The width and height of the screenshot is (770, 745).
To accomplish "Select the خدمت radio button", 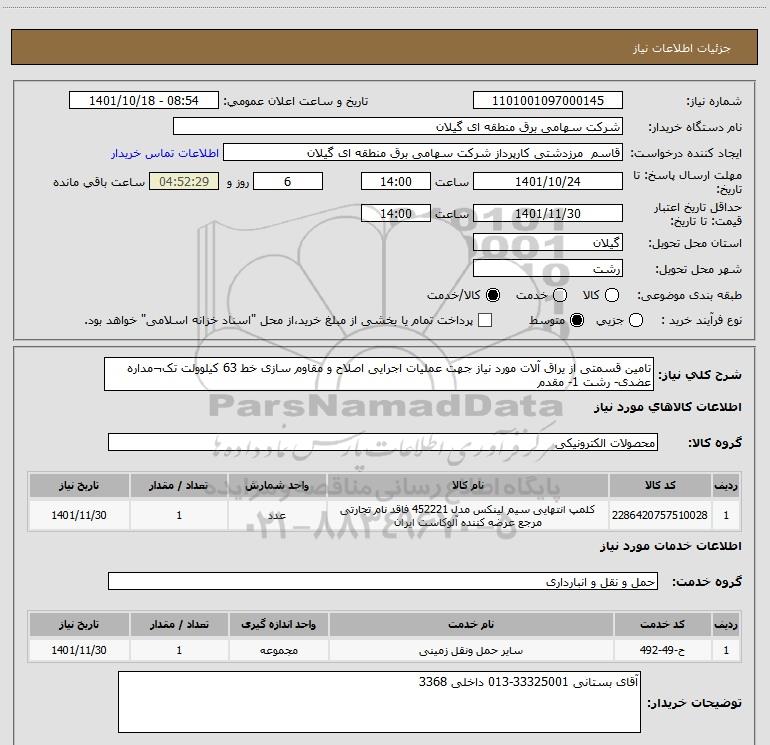I will point(560,295).
